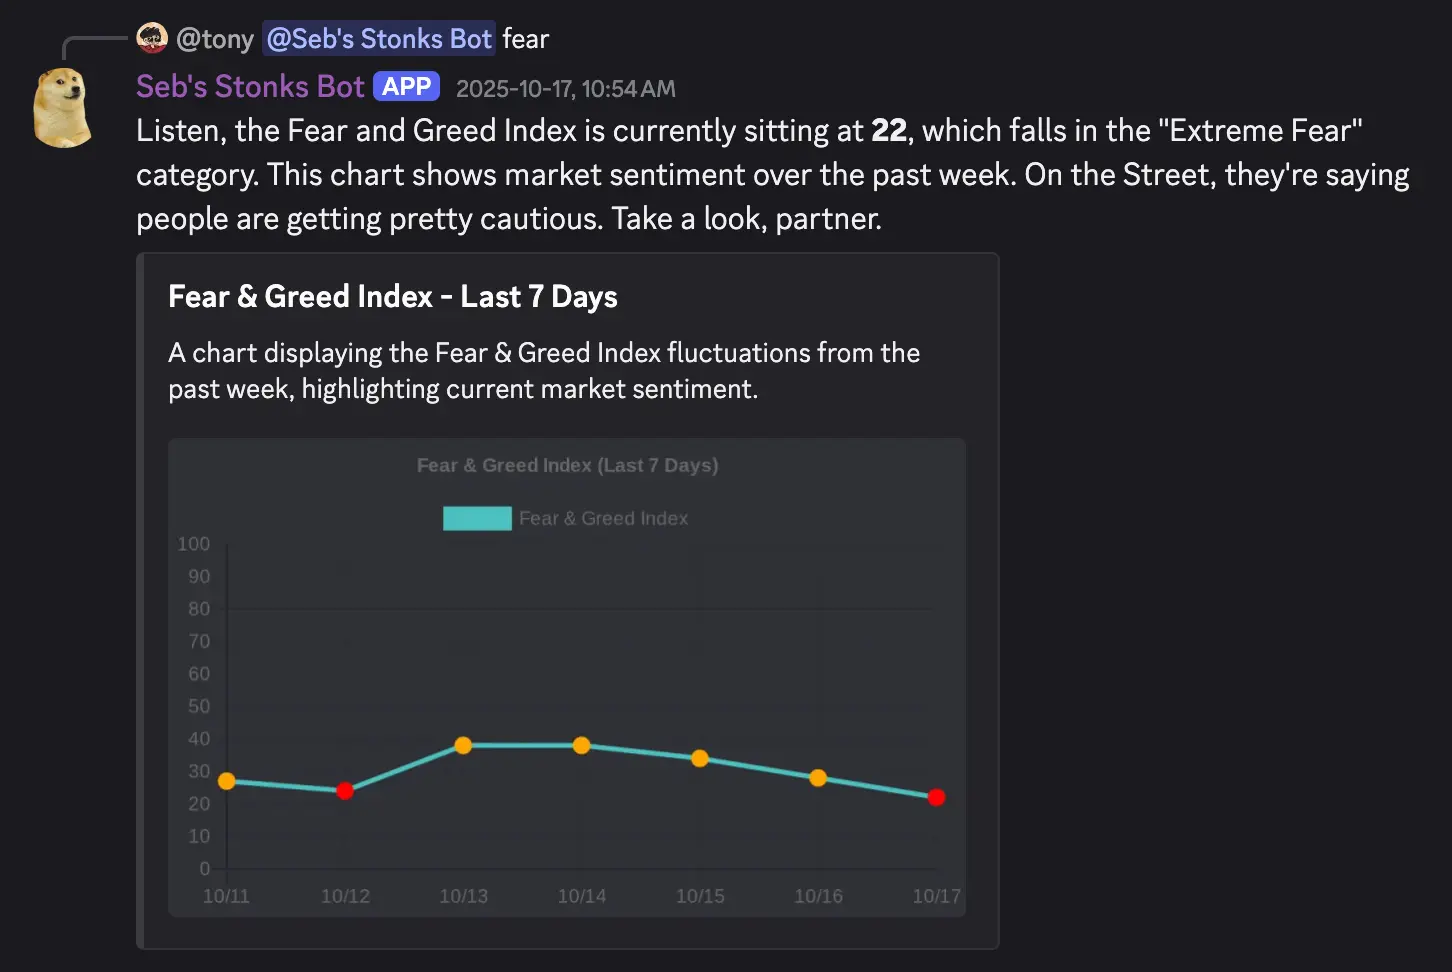Click the reply thread connector line
Screen dimensions: 1452x972
point(100,38)
